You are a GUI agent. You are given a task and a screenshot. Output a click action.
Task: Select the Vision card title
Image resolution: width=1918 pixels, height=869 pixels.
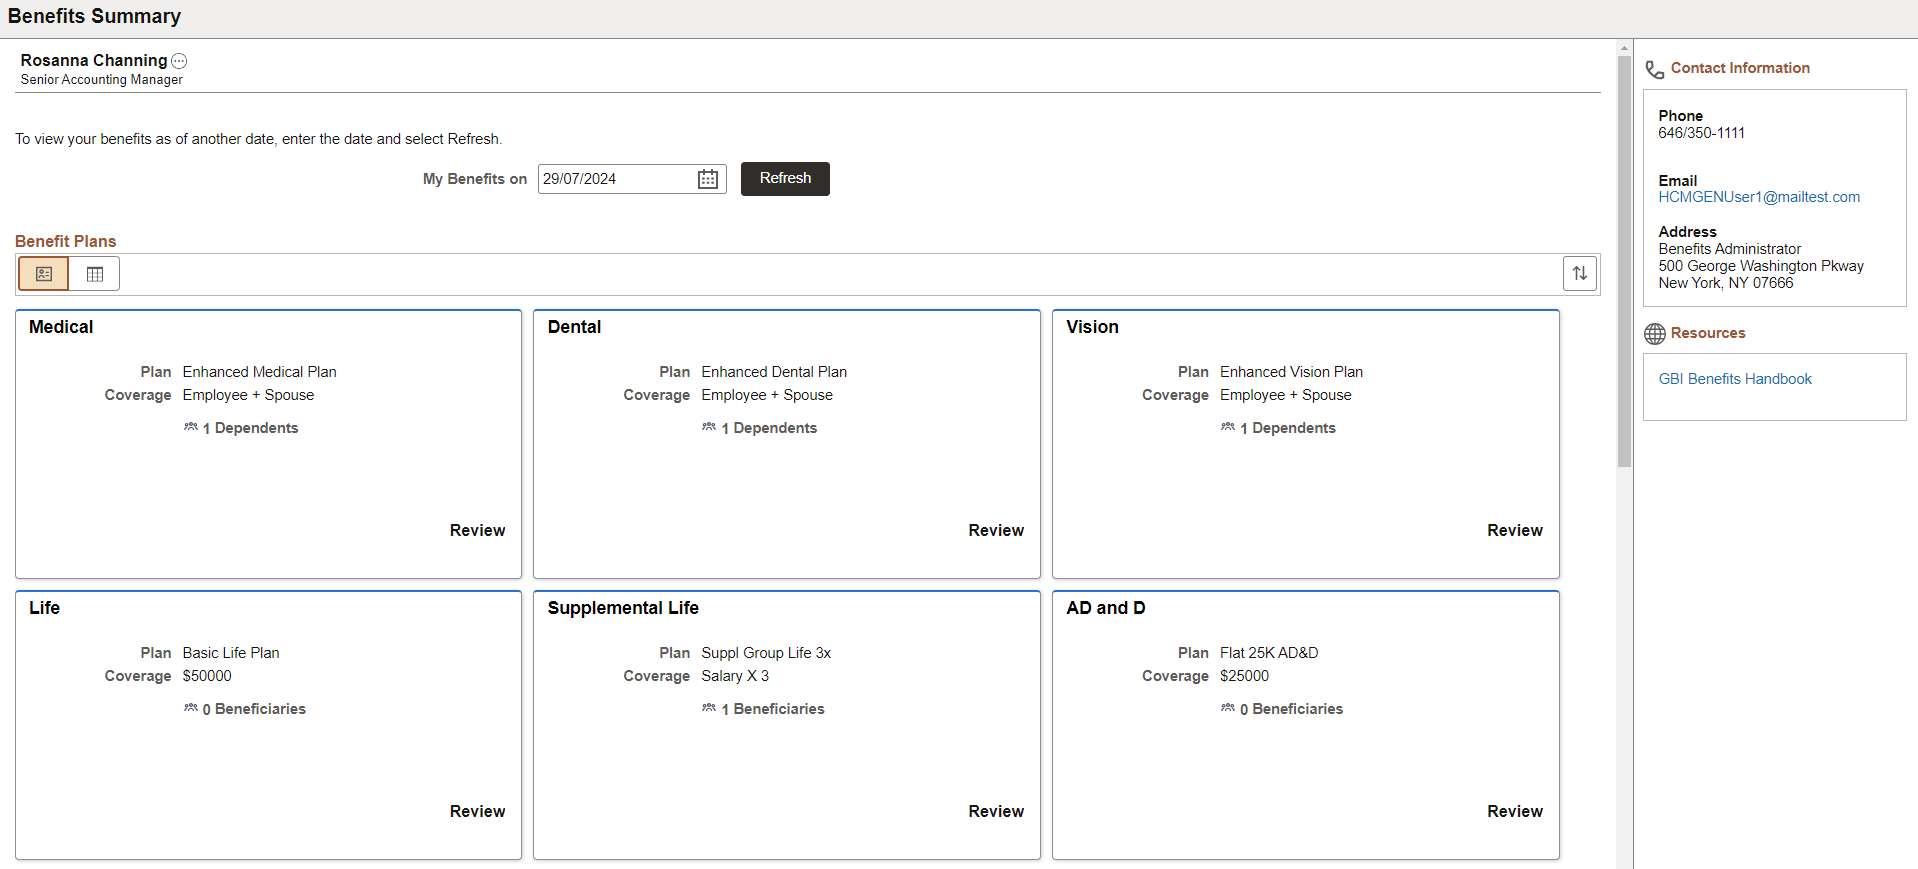(x=1092, y=327)
